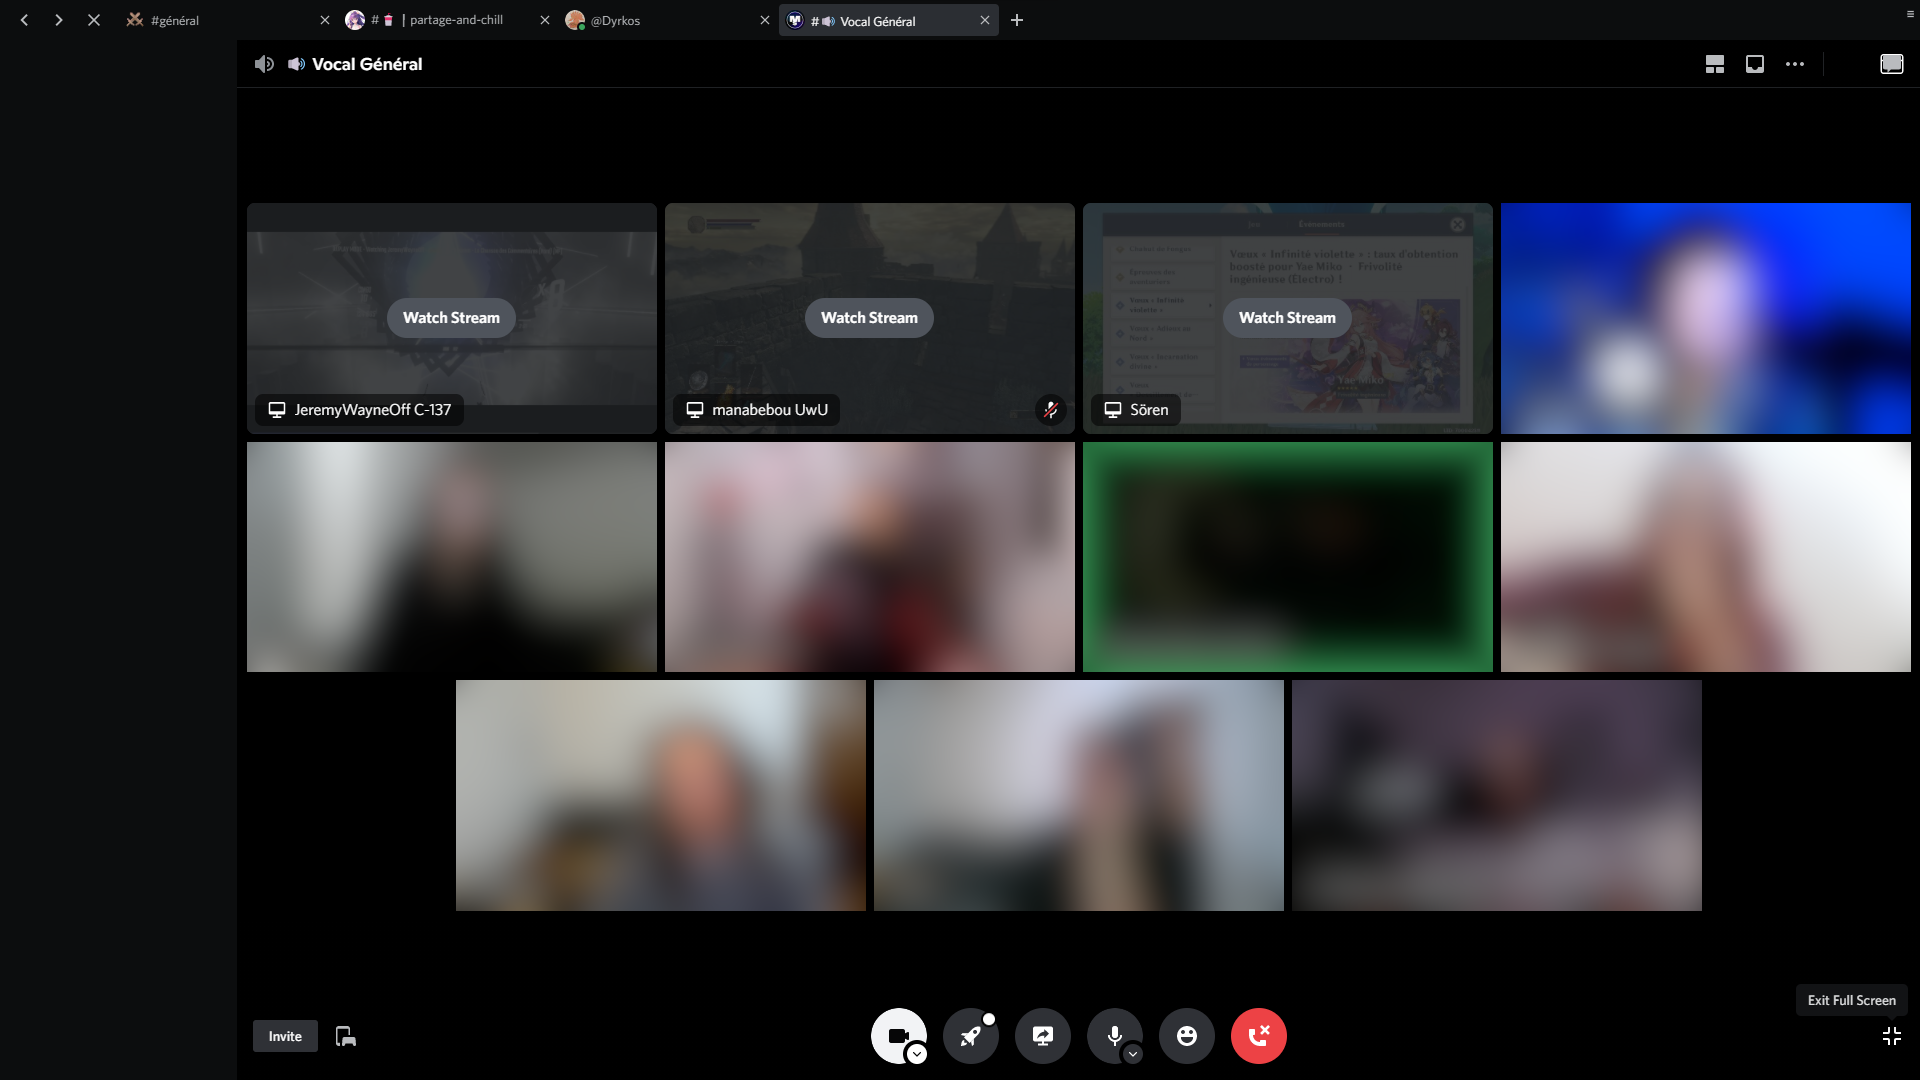Open the Activities rocket launcher

pyautogui.click(x=971, y=1036)
